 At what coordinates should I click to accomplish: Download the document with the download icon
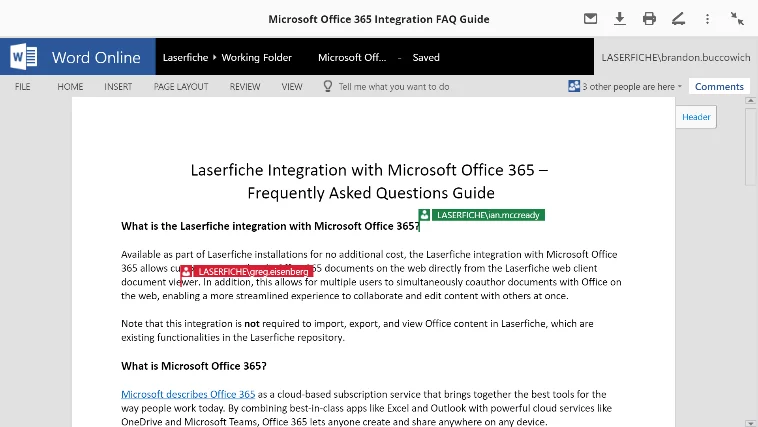click(619, 19)
